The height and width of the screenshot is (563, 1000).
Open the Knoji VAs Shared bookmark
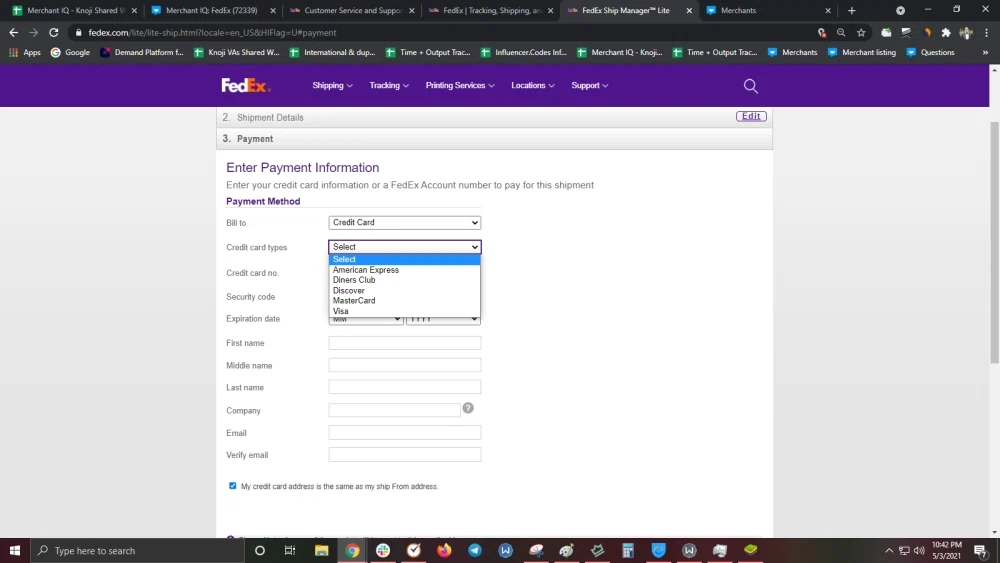pos(237,52)
